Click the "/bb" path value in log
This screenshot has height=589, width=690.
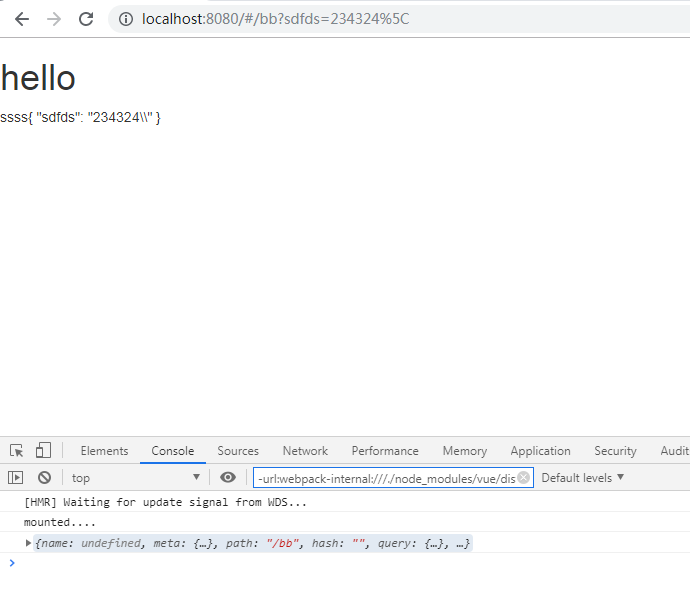(x=282, y=543)
